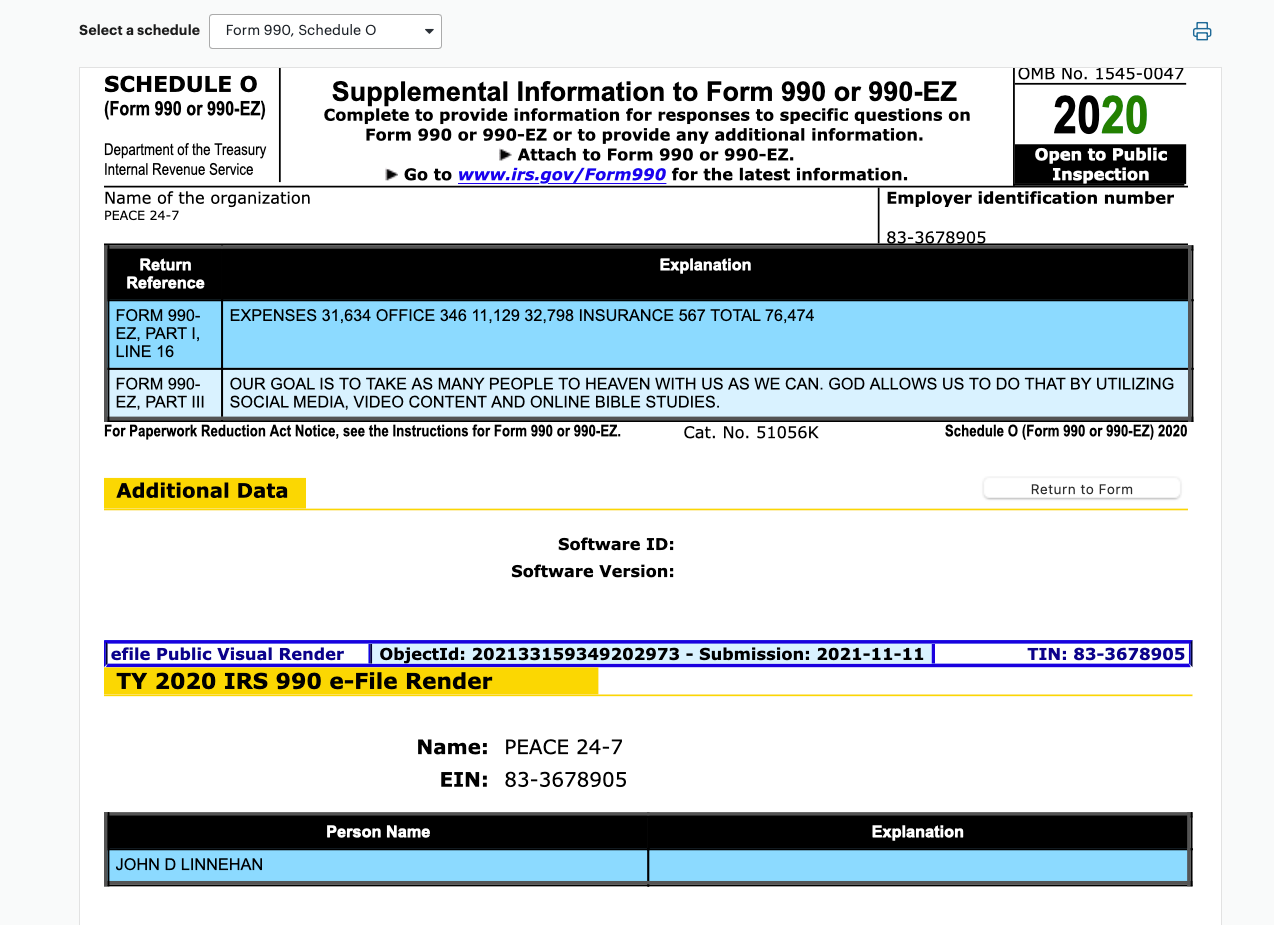The height and width of the screenshot is (925, 1274).
Task: Click the ObjectId 202133159349202973 submission text
Action: 652,655
